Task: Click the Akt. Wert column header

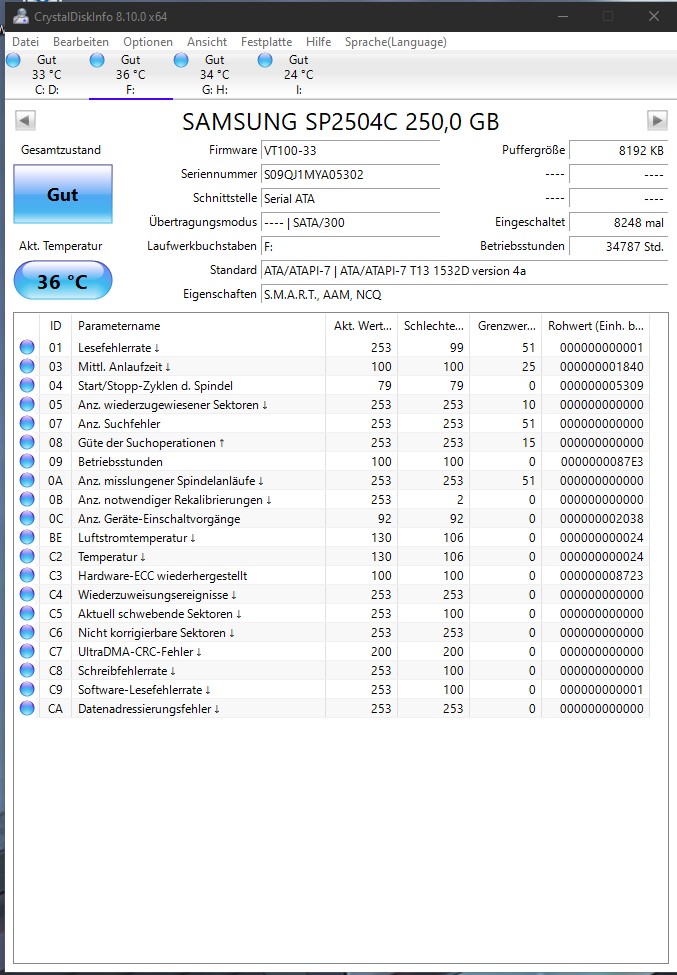Action: (x=362, y=325)
